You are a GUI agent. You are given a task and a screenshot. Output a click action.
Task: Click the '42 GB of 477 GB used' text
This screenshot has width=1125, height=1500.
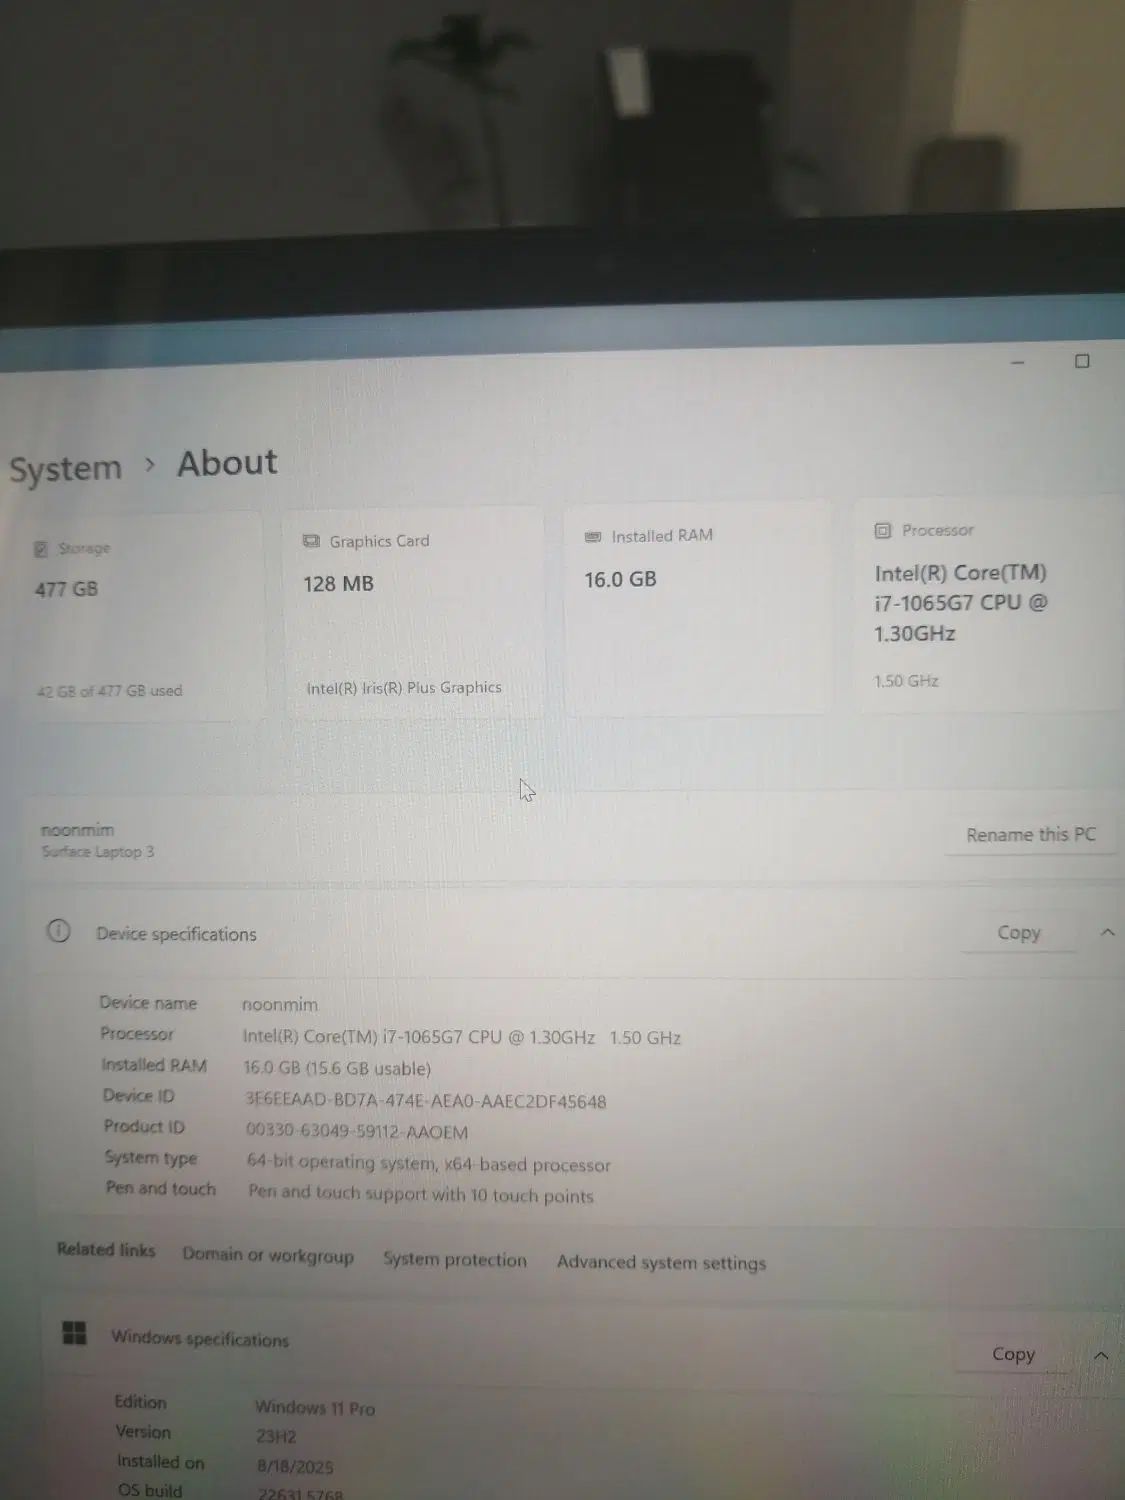[x=110, y=690]
